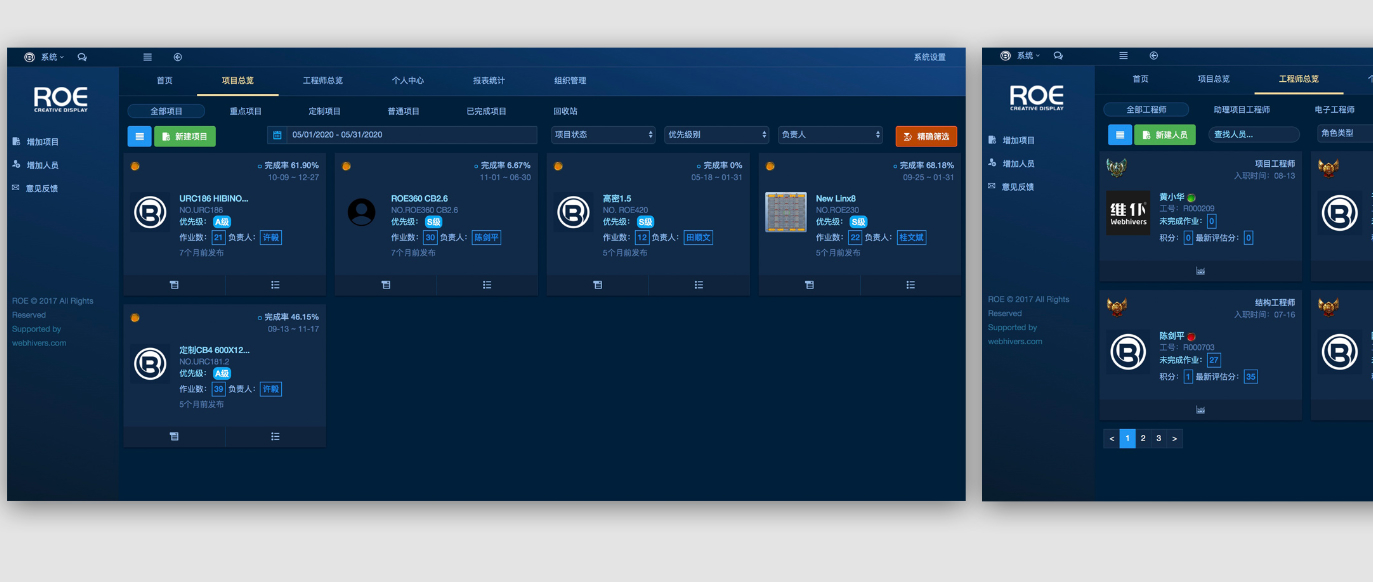Go to page 2 in engineer pagination

point(1143,438)
